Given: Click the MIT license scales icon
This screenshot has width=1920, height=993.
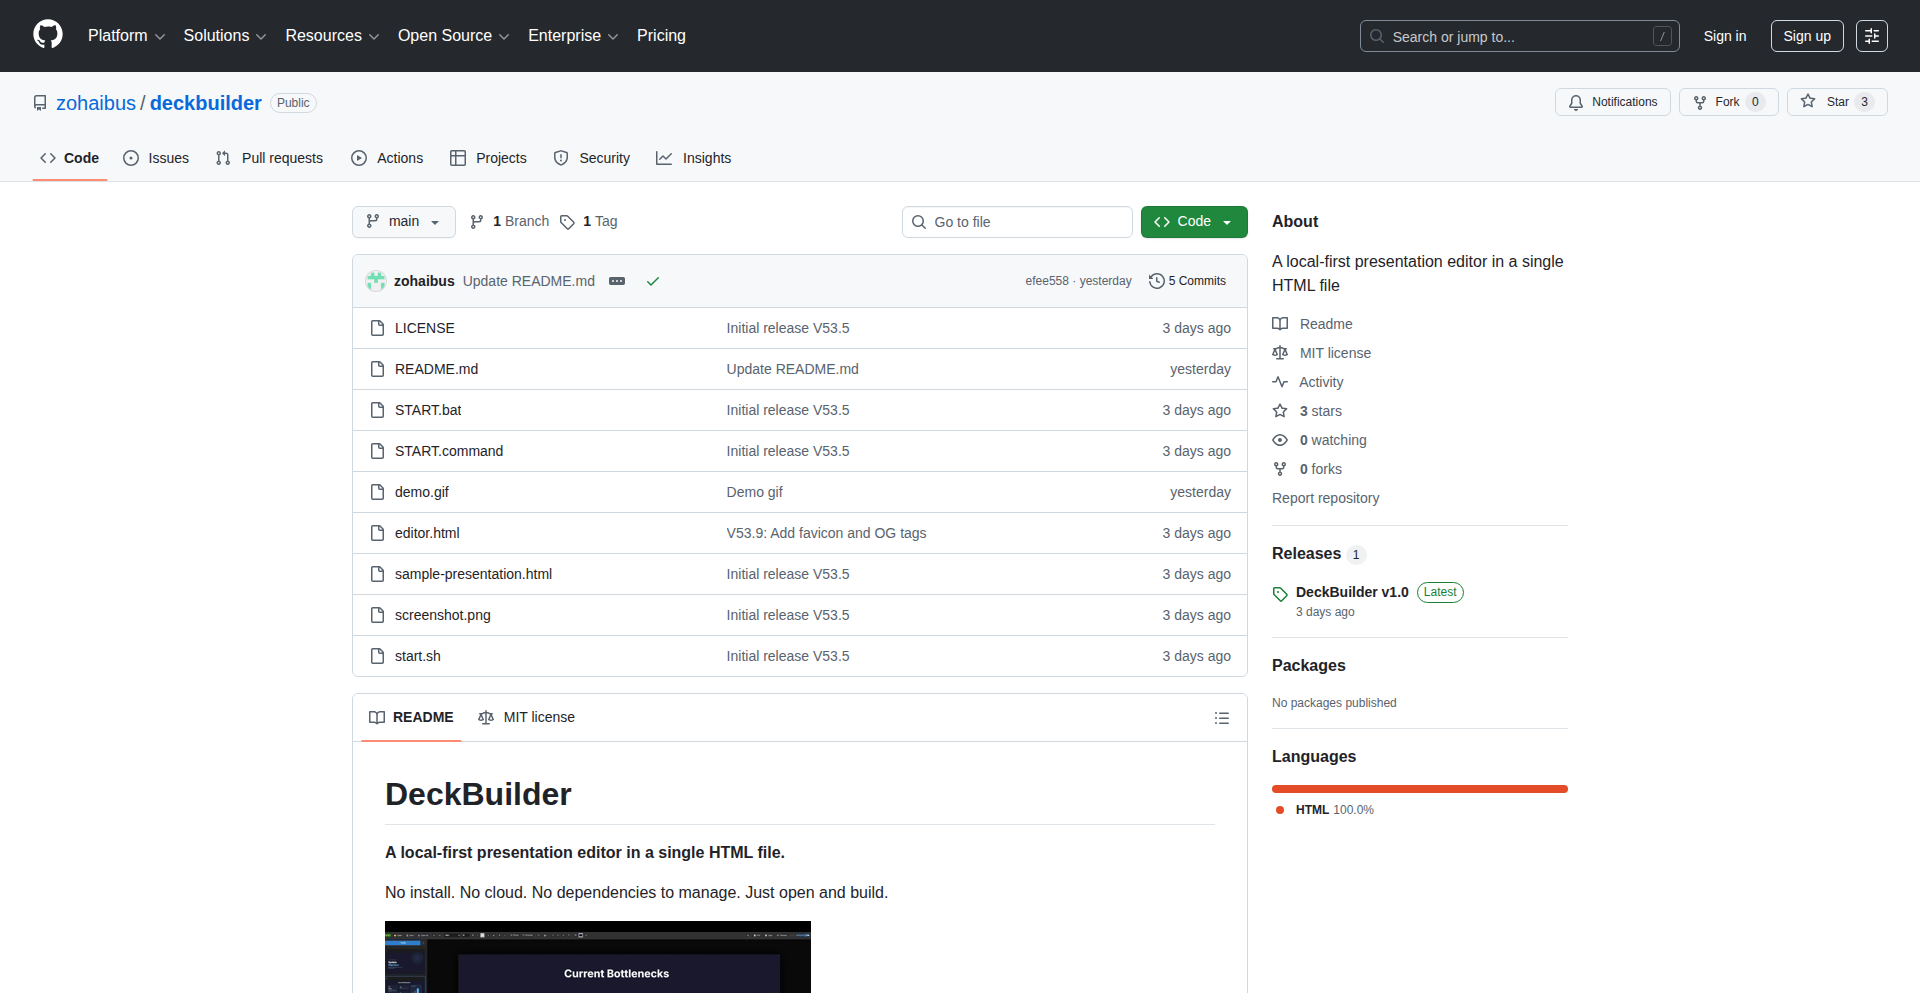Looking at the screenshot, I should [x=1280, y=352].
